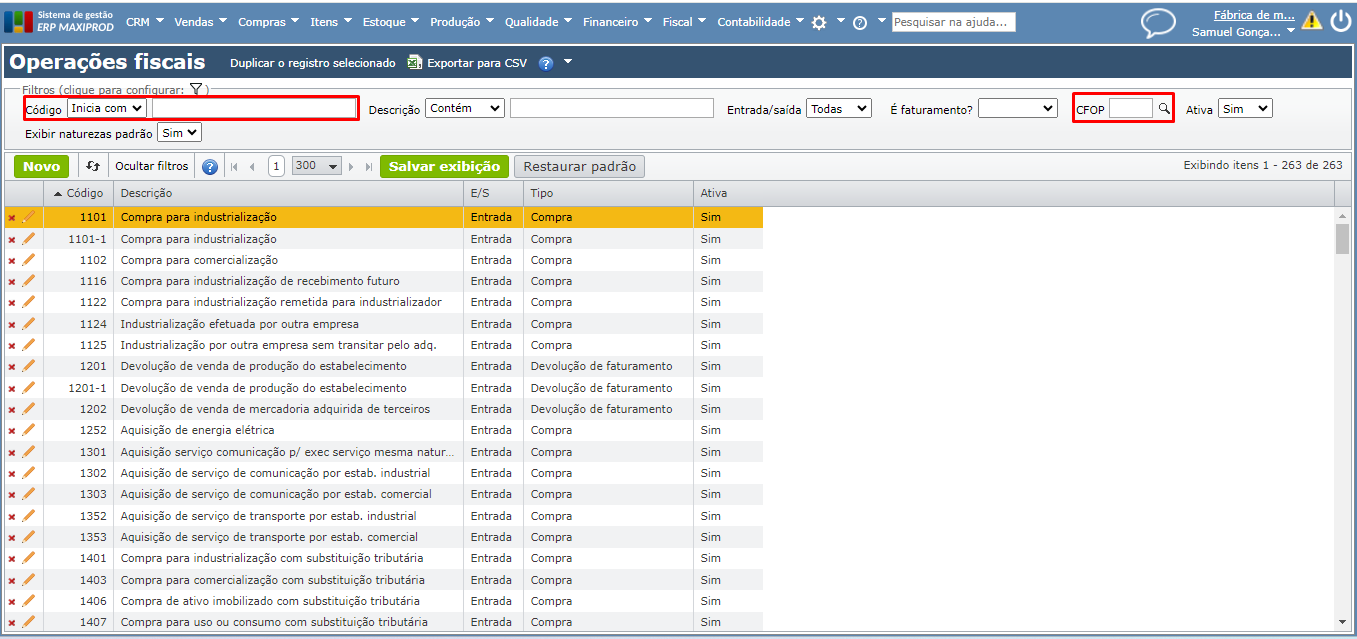Go to last page arrow
This screenshot has width=1357, height=639.
pos(369,167)
